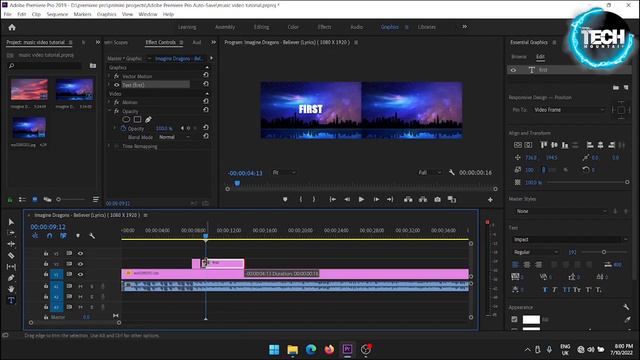Select the Type tool
Viewport: 640px width, 360px height.
[11, 300]
